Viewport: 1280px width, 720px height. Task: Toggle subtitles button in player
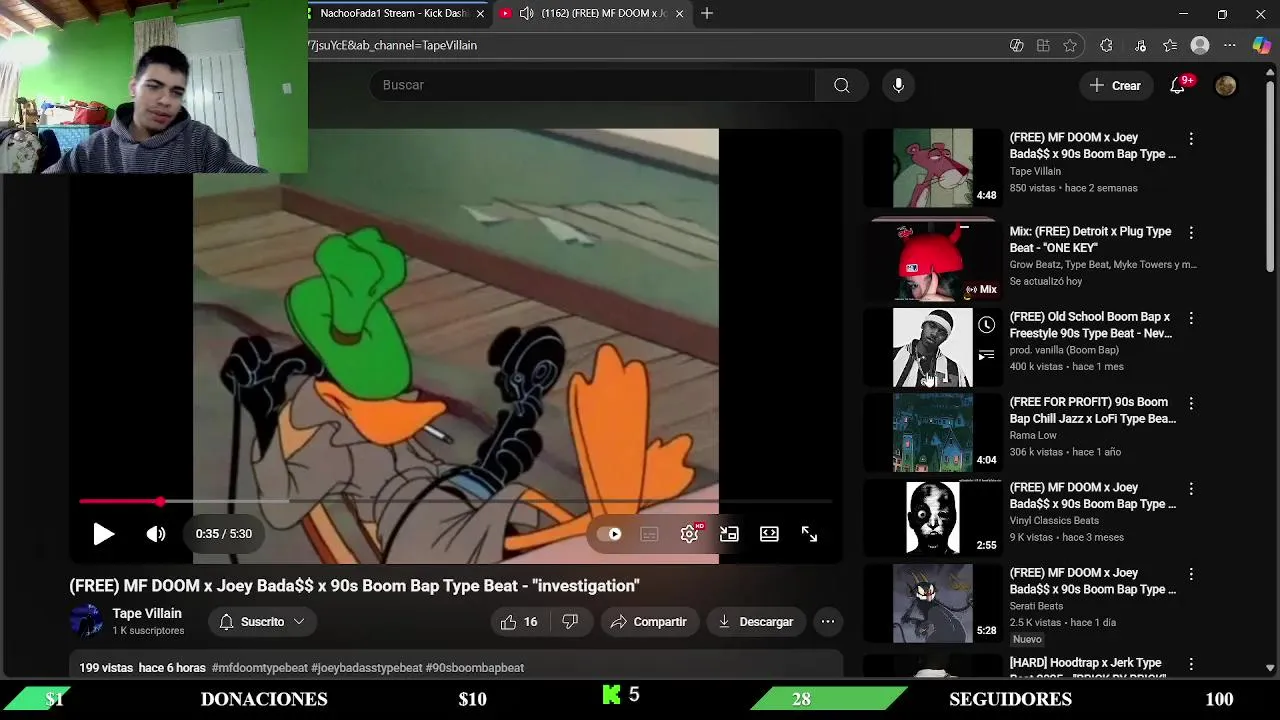click(649, 534)
